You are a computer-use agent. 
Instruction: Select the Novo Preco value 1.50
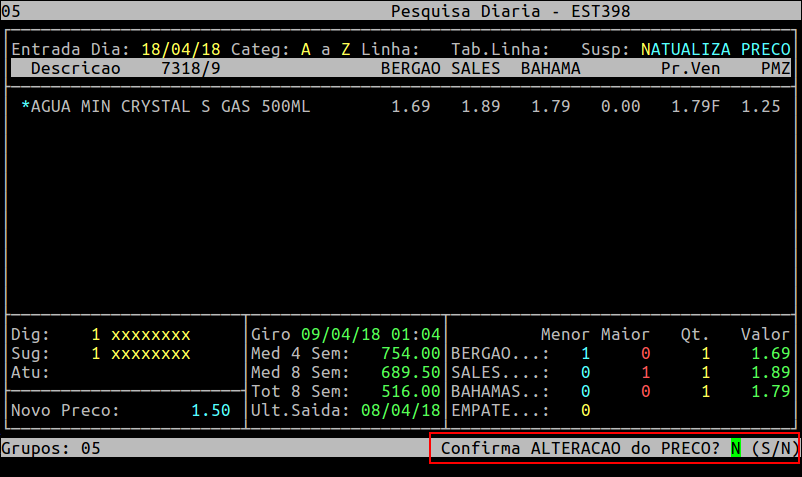(210, 410)
